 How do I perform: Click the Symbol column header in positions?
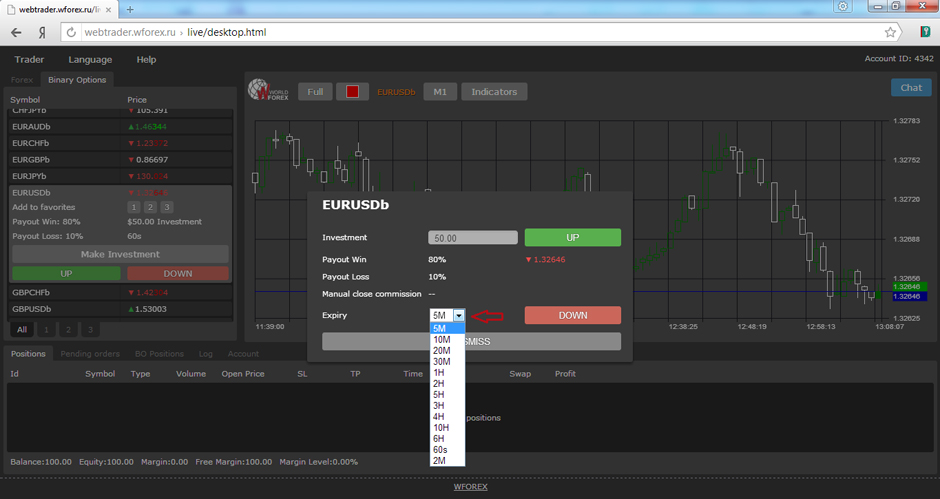pos(100,374)
